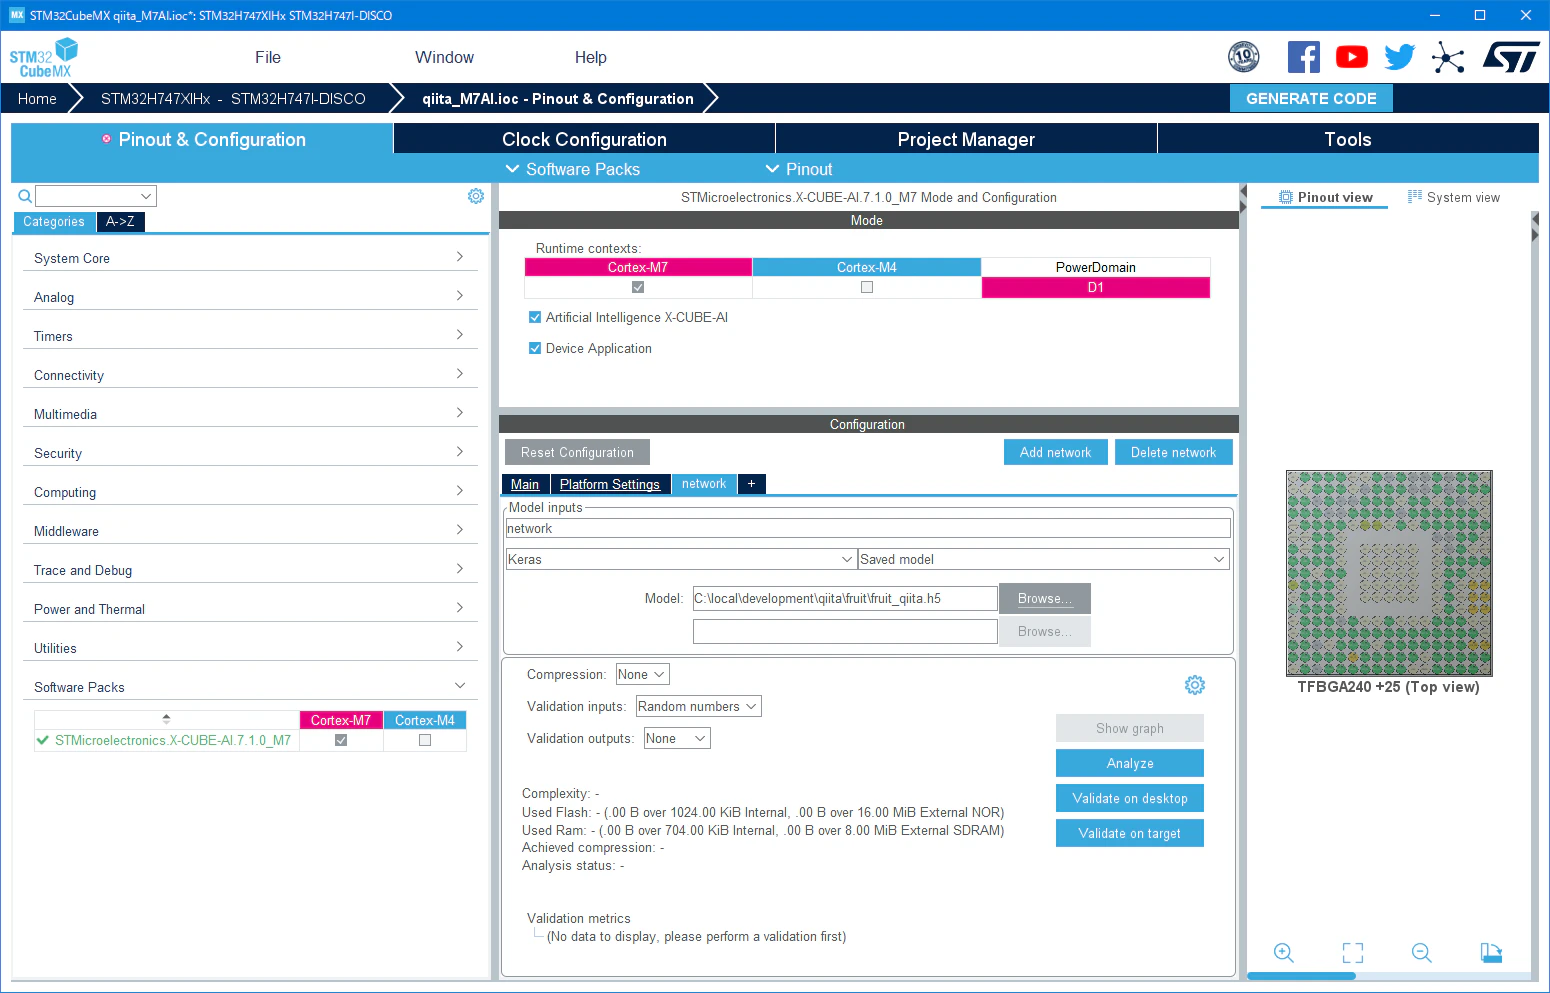
Task: Uncheck Device Application checkbox
Action: [x=535, y=348]
